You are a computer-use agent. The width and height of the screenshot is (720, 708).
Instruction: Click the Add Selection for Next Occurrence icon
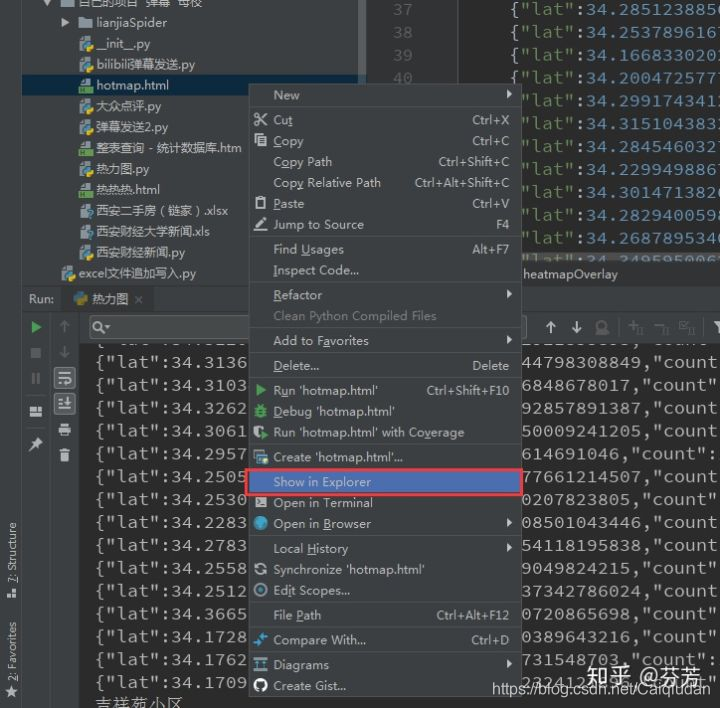636,327
